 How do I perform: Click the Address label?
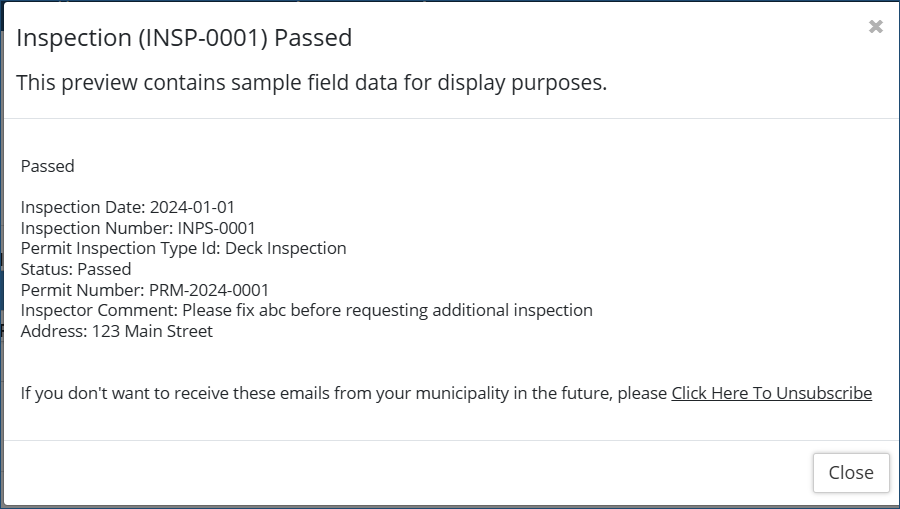click(x=52, y=331)
